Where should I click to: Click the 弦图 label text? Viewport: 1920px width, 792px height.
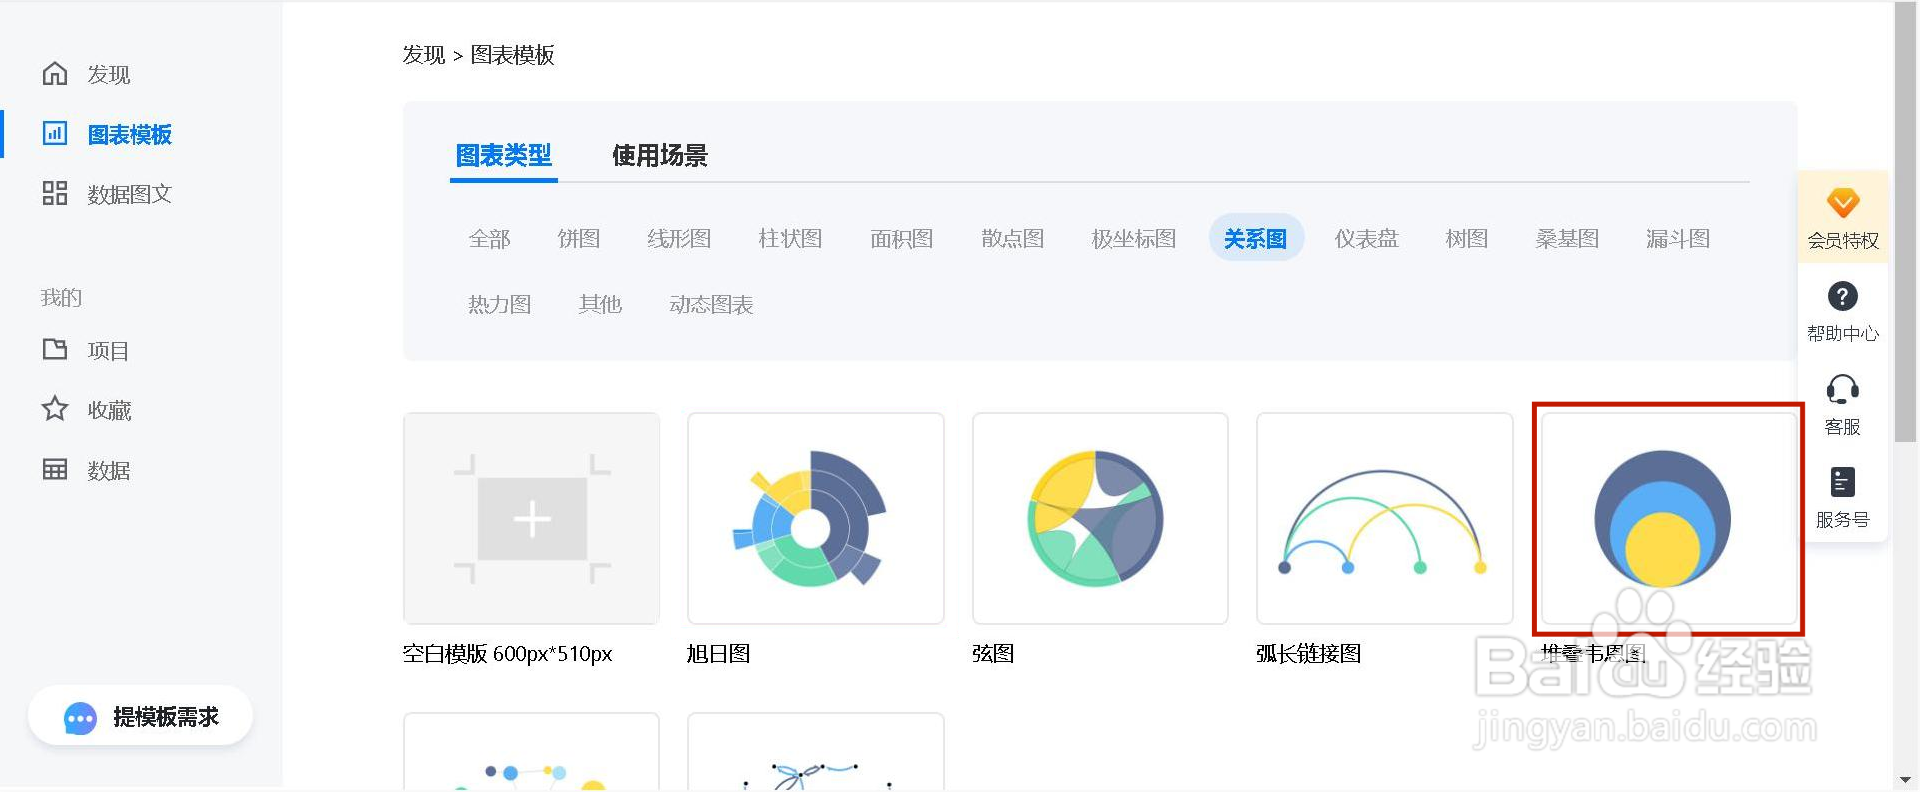point(993,653)
